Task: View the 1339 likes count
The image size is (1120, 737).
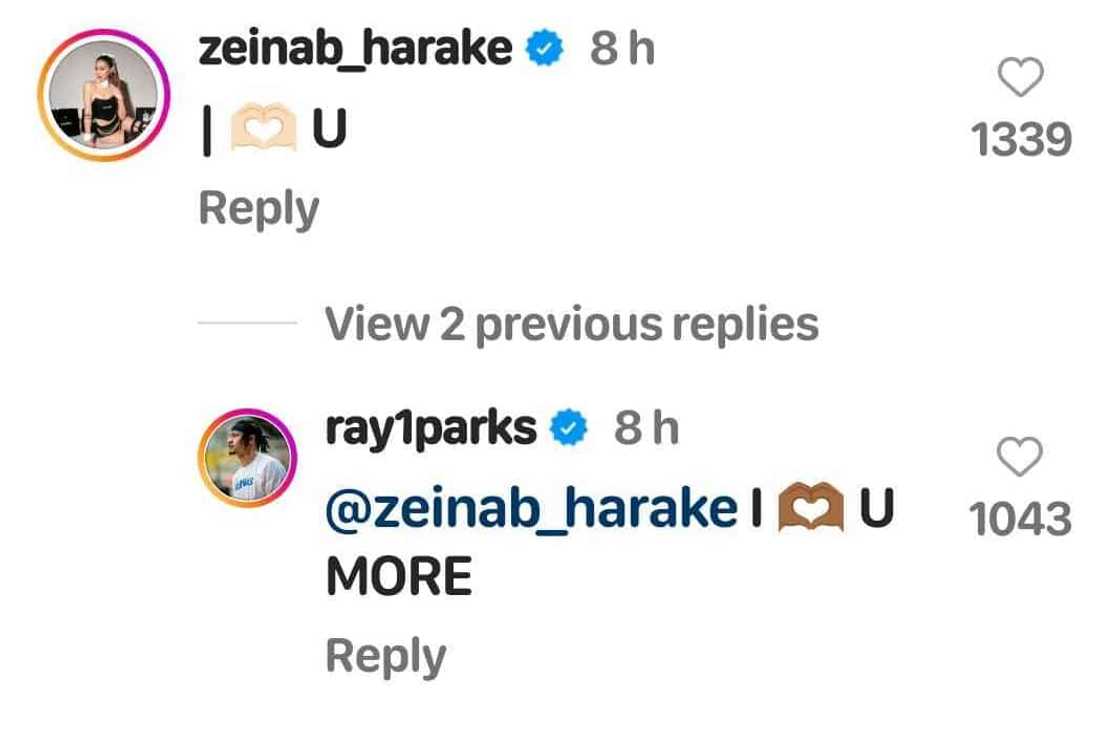Action: point(1021,140)
